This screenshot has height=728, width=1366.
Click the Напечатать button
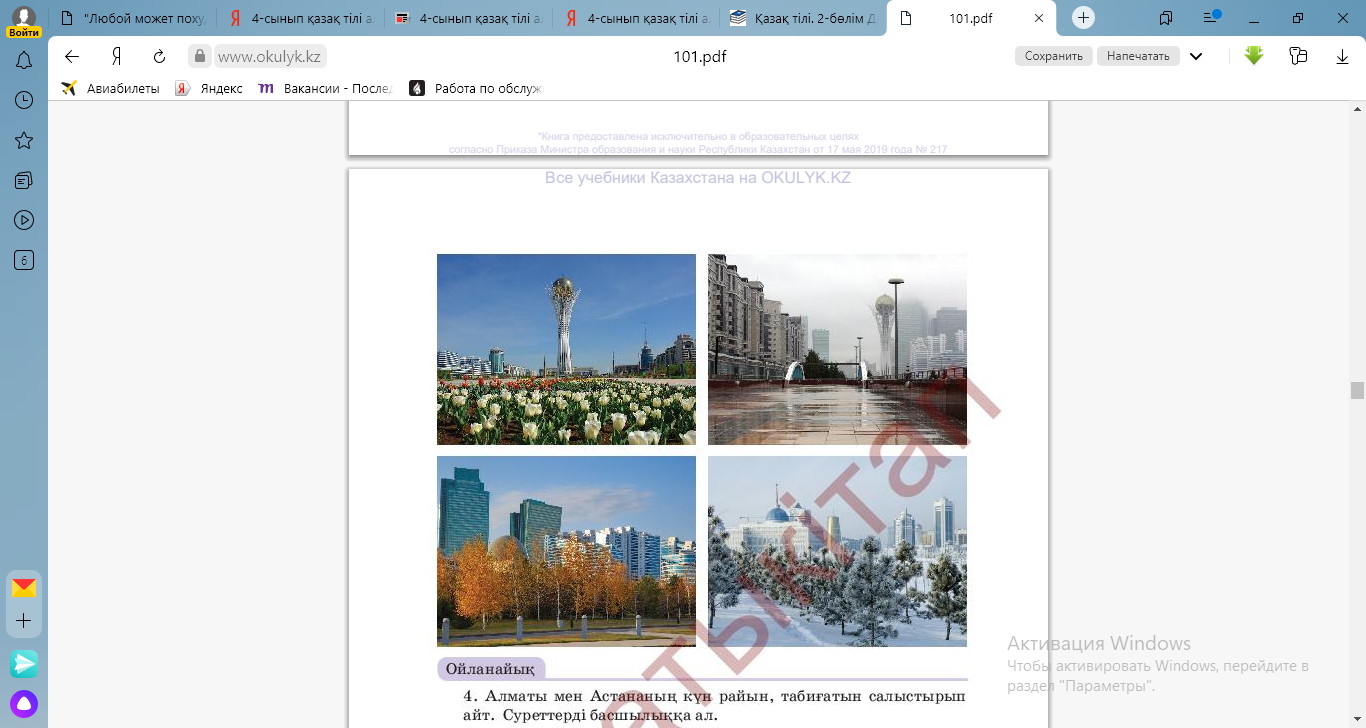click(1138, 56)
